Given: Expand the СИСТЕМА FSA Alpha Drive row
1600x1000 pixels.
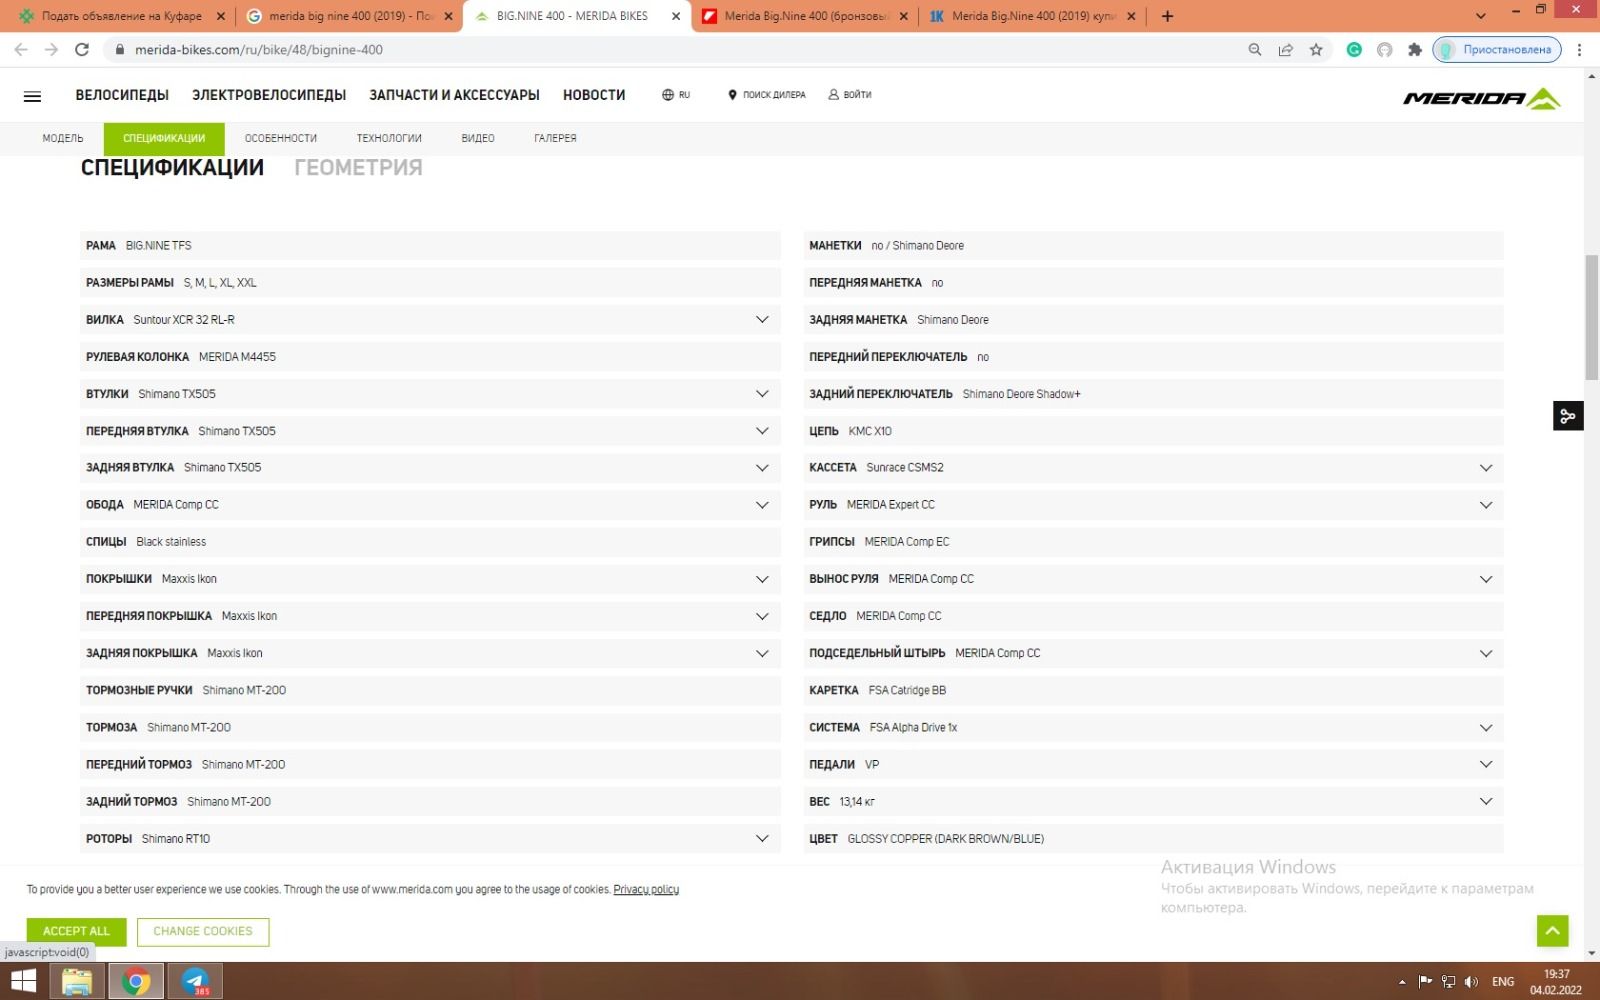Looking at the screenshot, I should click(x=1153, y=728).
